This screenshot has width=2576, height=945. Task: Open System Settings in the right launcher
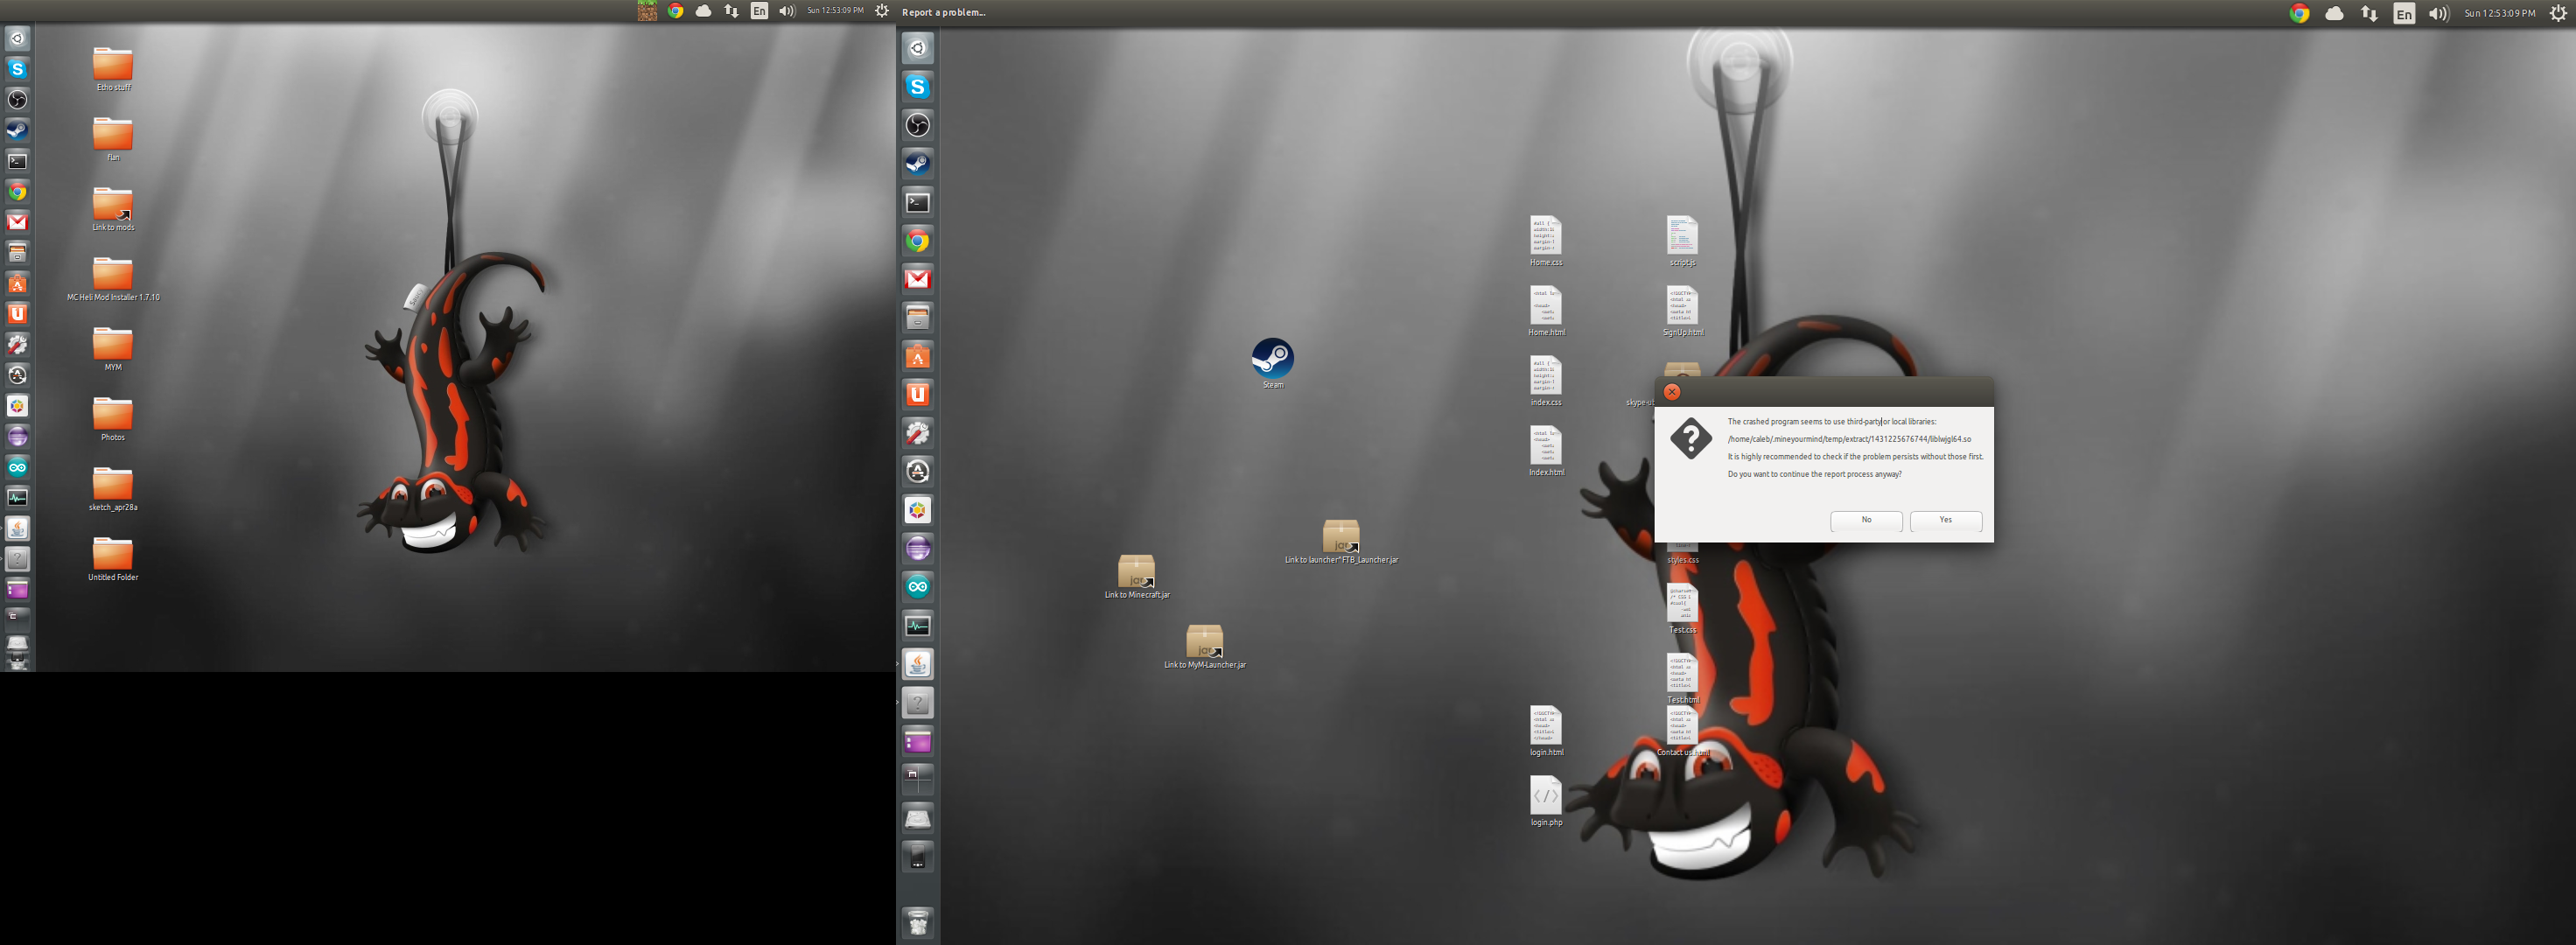(918, 433)
